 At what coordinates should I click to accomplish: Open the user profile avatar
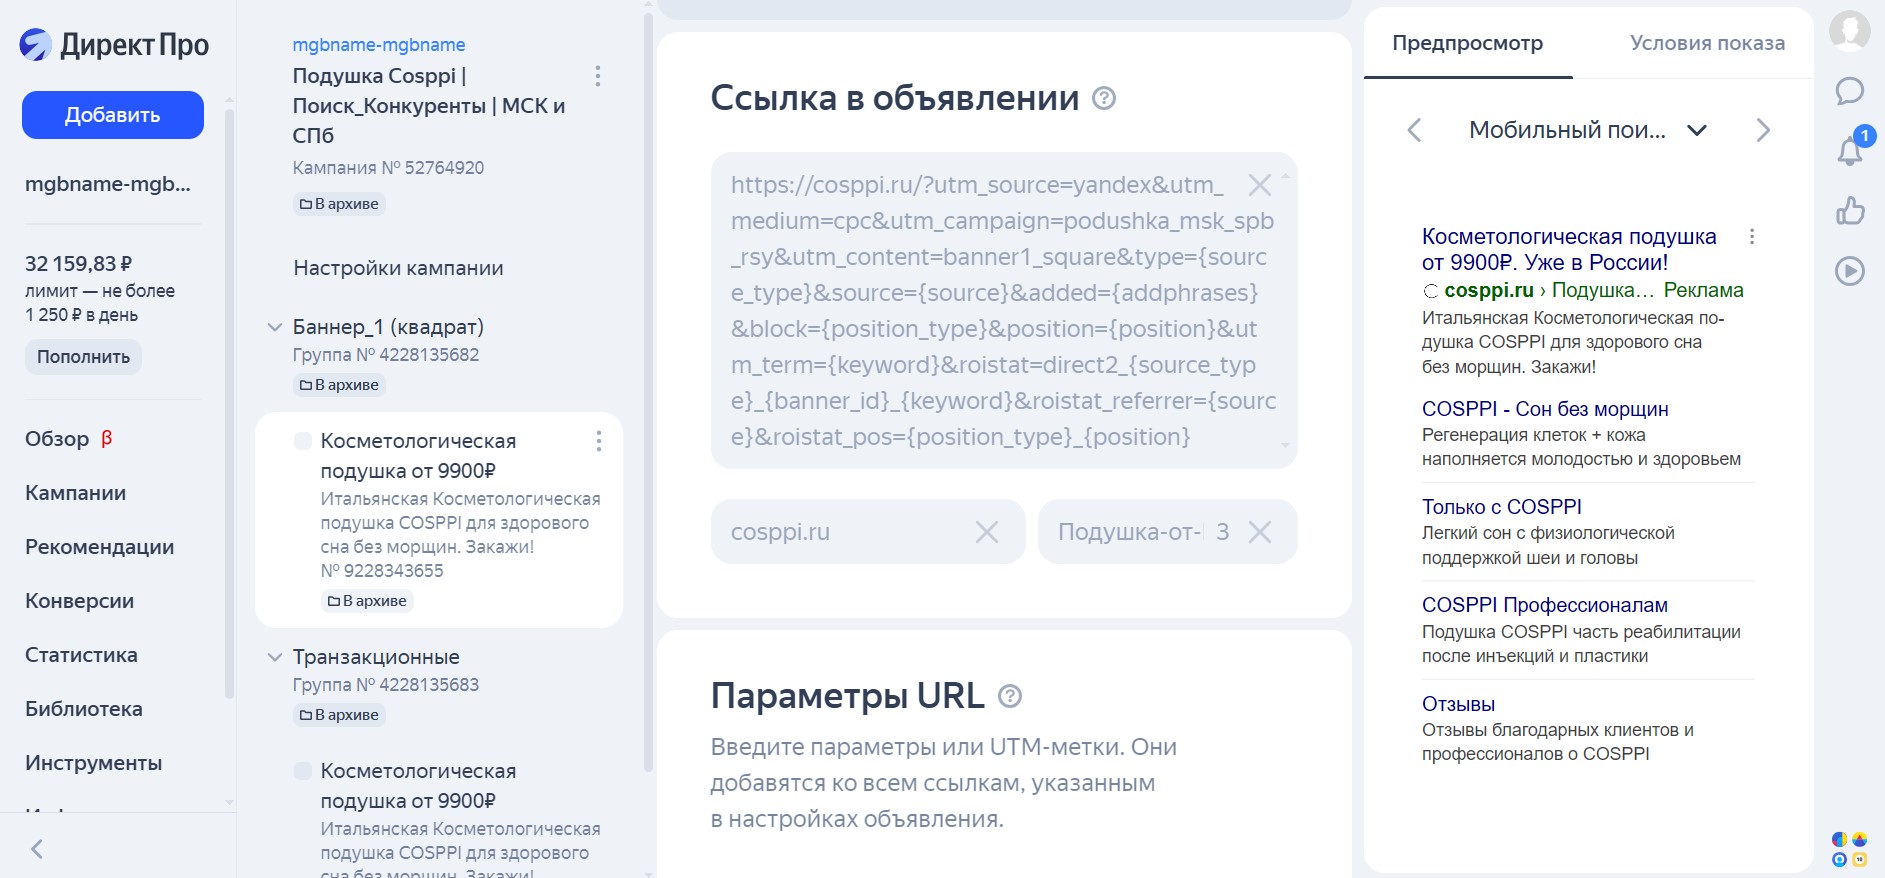[1850, 31]
